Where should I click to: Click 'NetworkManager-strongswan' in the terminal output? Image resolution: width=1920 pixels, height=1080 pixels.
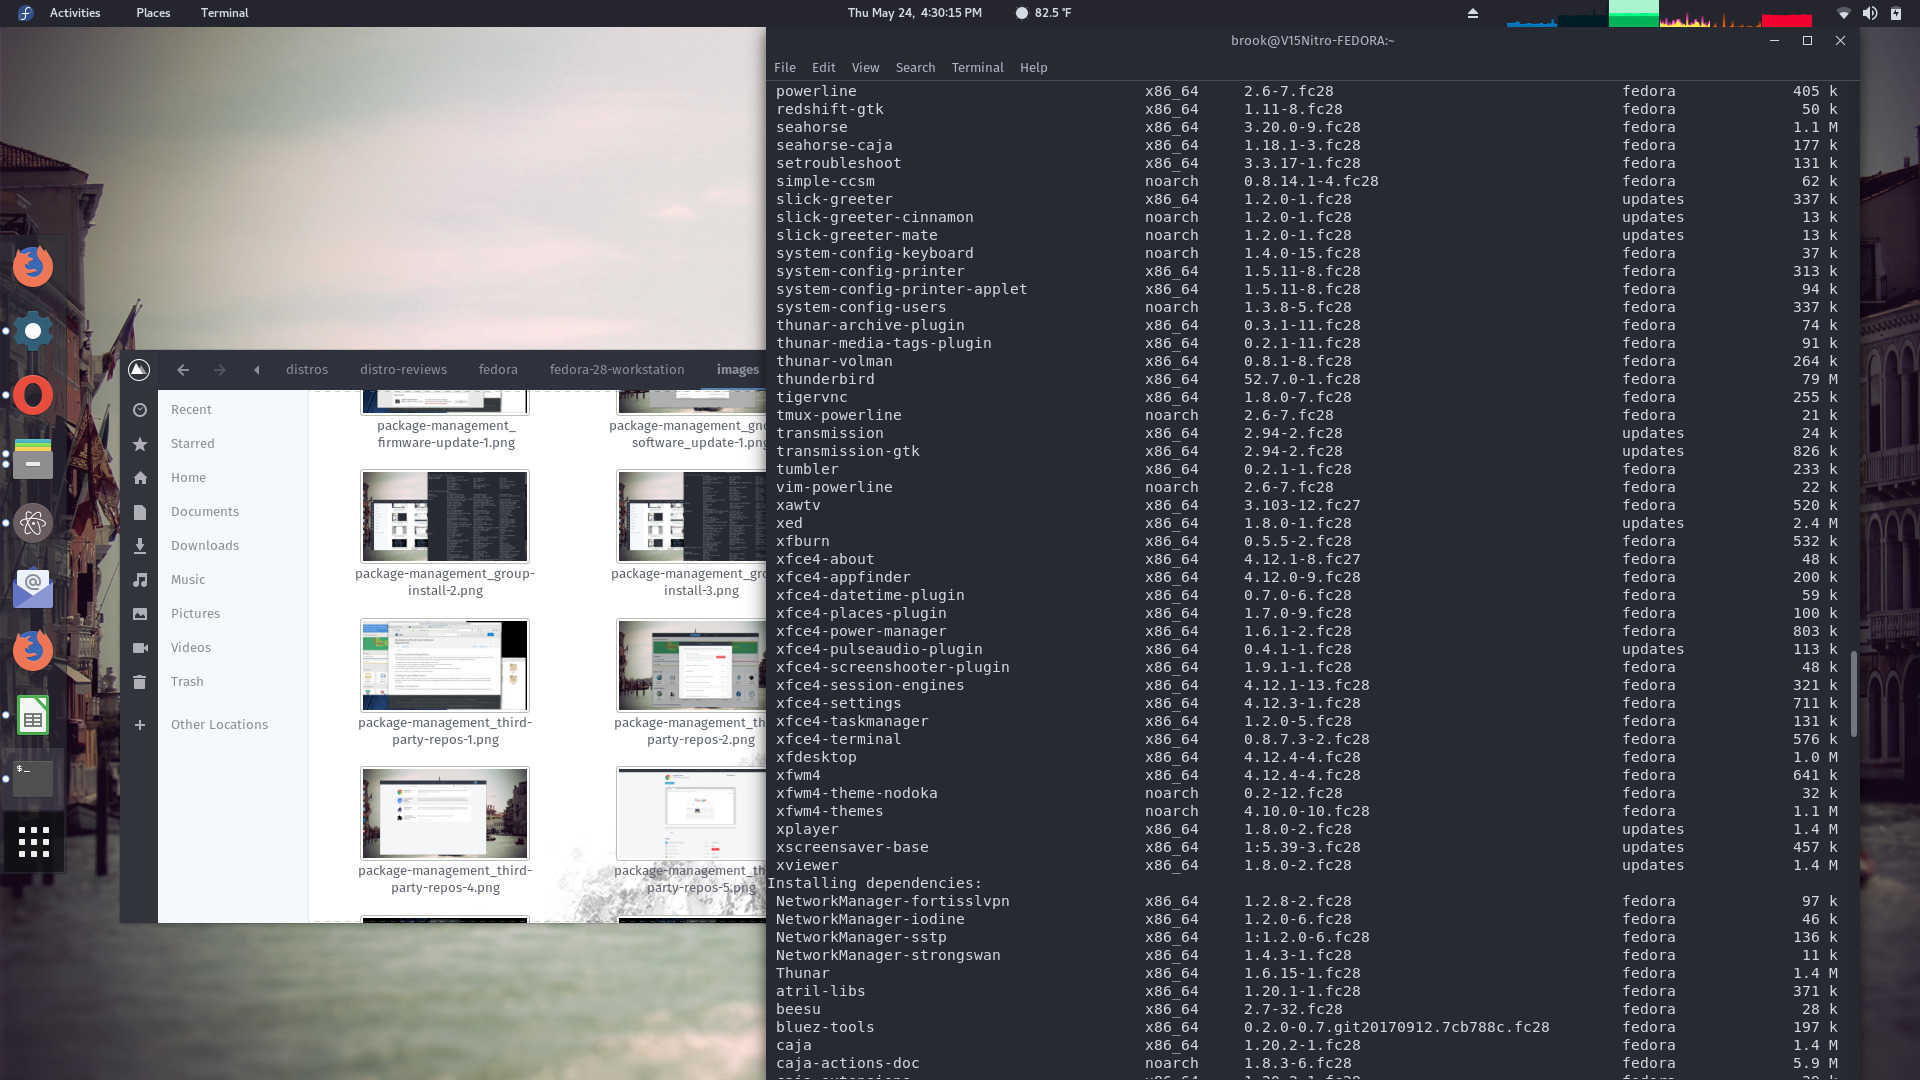pos(888,955)
